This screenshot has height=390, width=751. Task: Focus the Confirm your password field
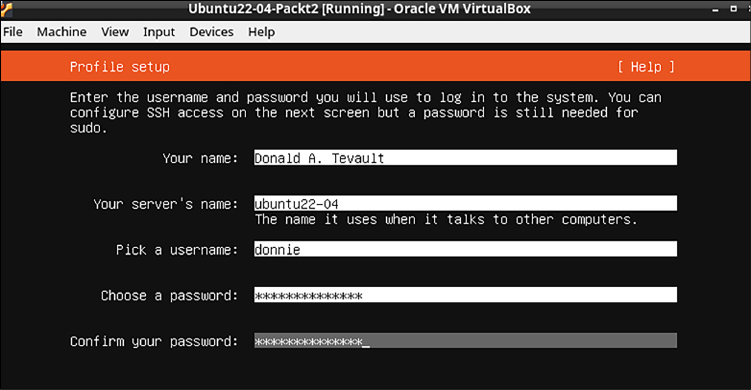tap(465, 341)
